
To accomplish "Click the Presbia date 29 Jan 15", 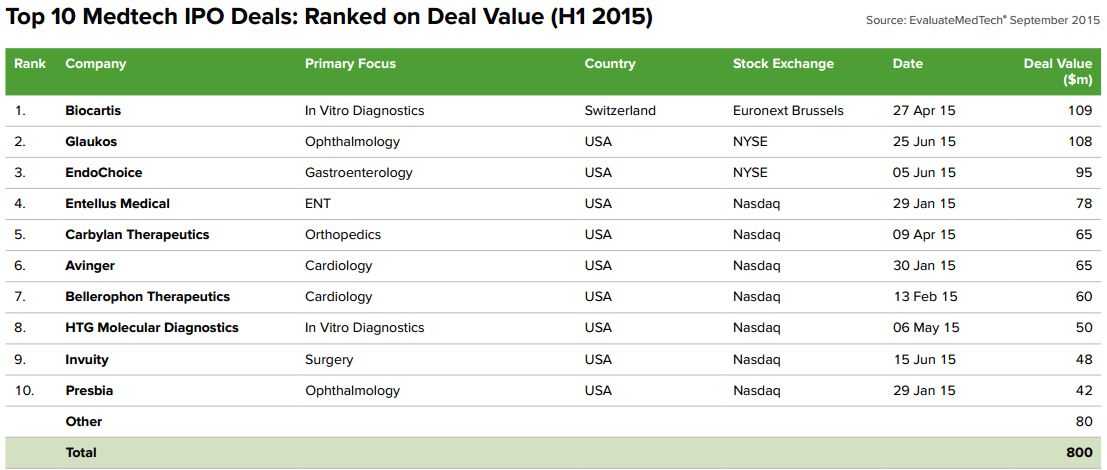I will pyautogui.click(x=924, y=390).
